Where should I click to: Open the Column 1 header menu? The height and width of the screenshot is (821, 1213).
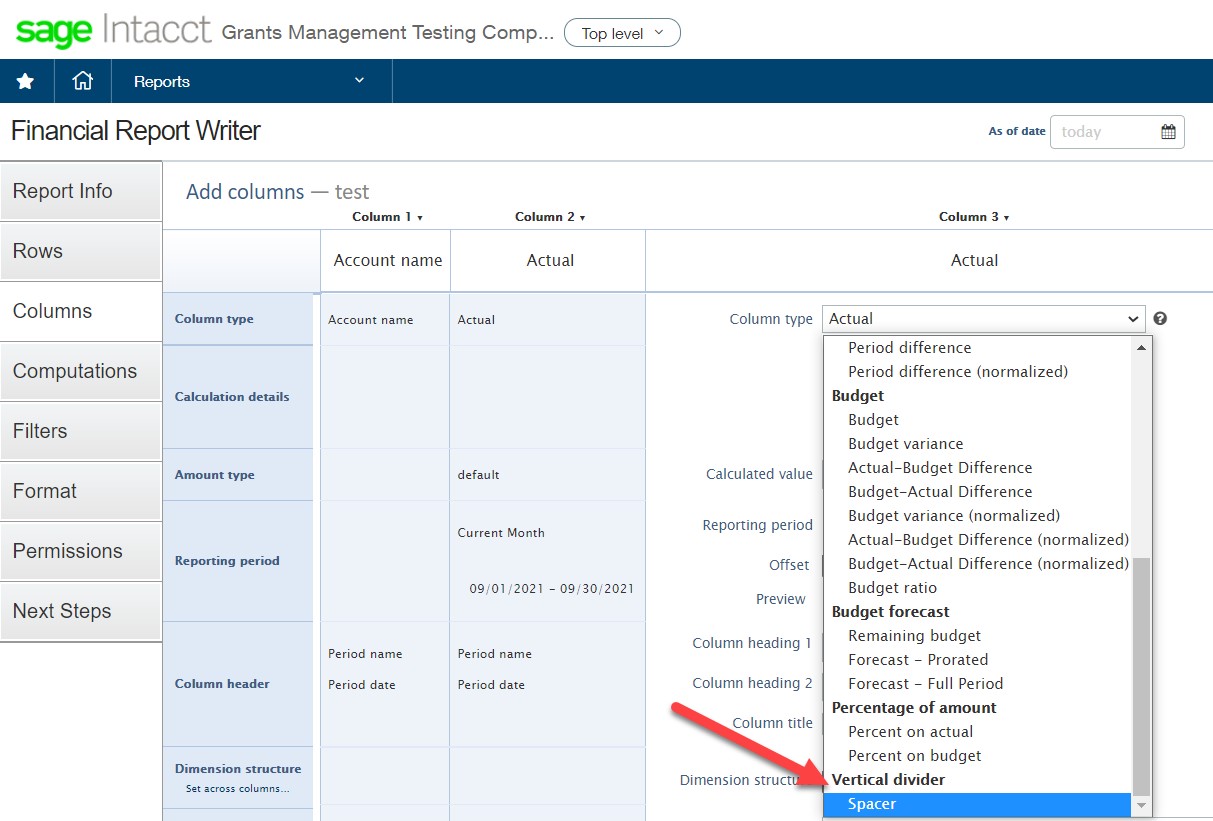pos(388,217)
